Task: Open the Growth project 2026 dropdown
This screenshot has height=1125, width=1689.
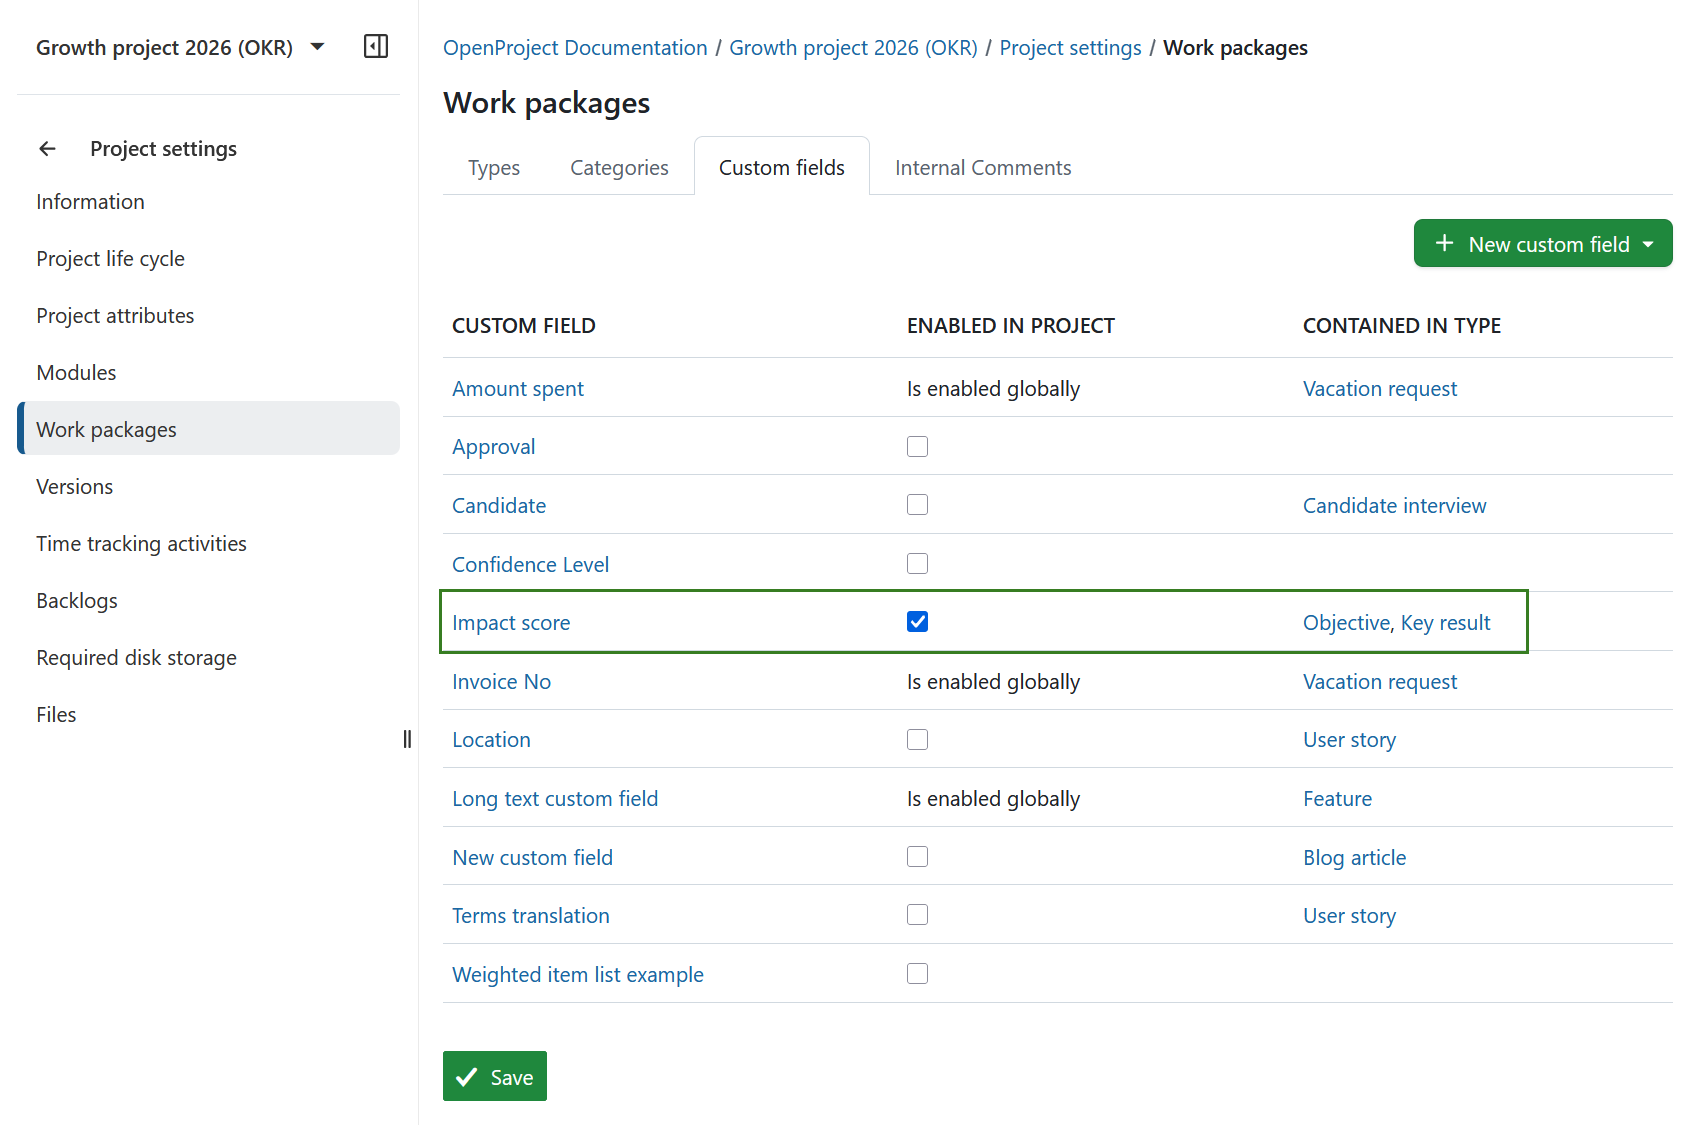Action: tap(316, 46)
